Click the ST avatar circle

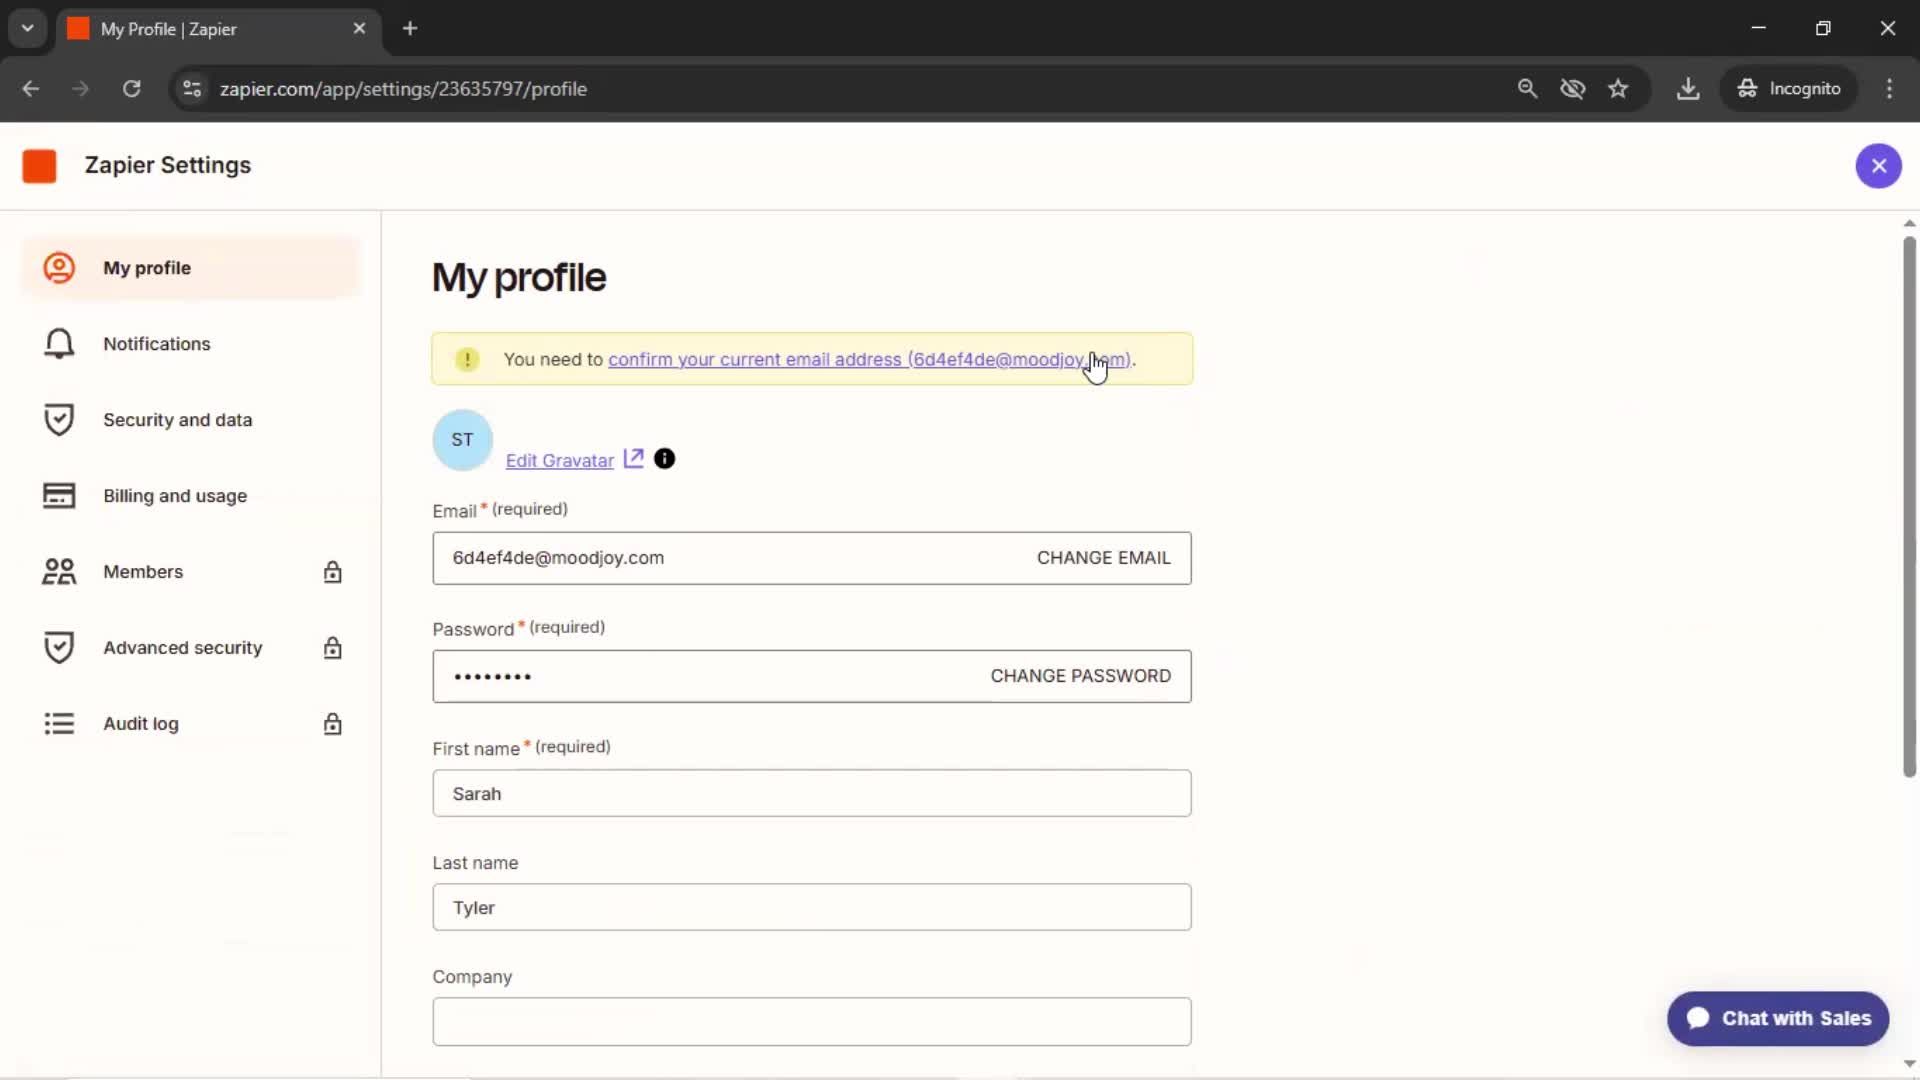pos(462,440)
